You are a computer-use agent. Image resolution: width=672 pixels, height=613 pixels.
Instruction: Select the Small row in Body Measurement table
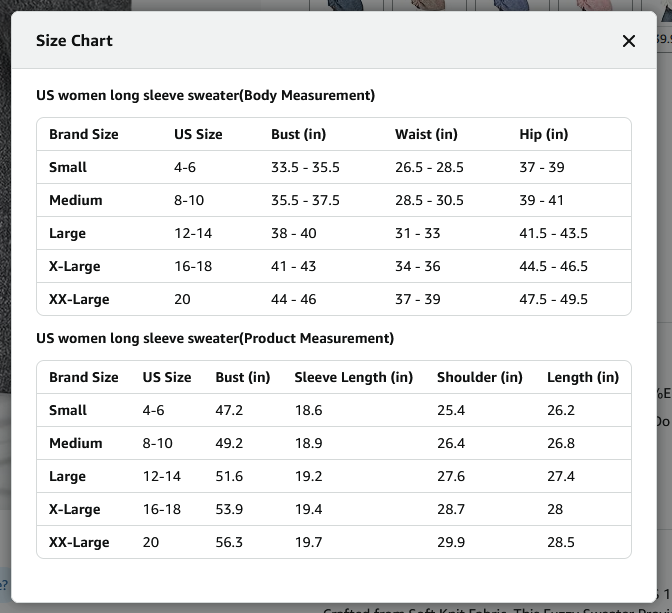[x=334, y=167]
